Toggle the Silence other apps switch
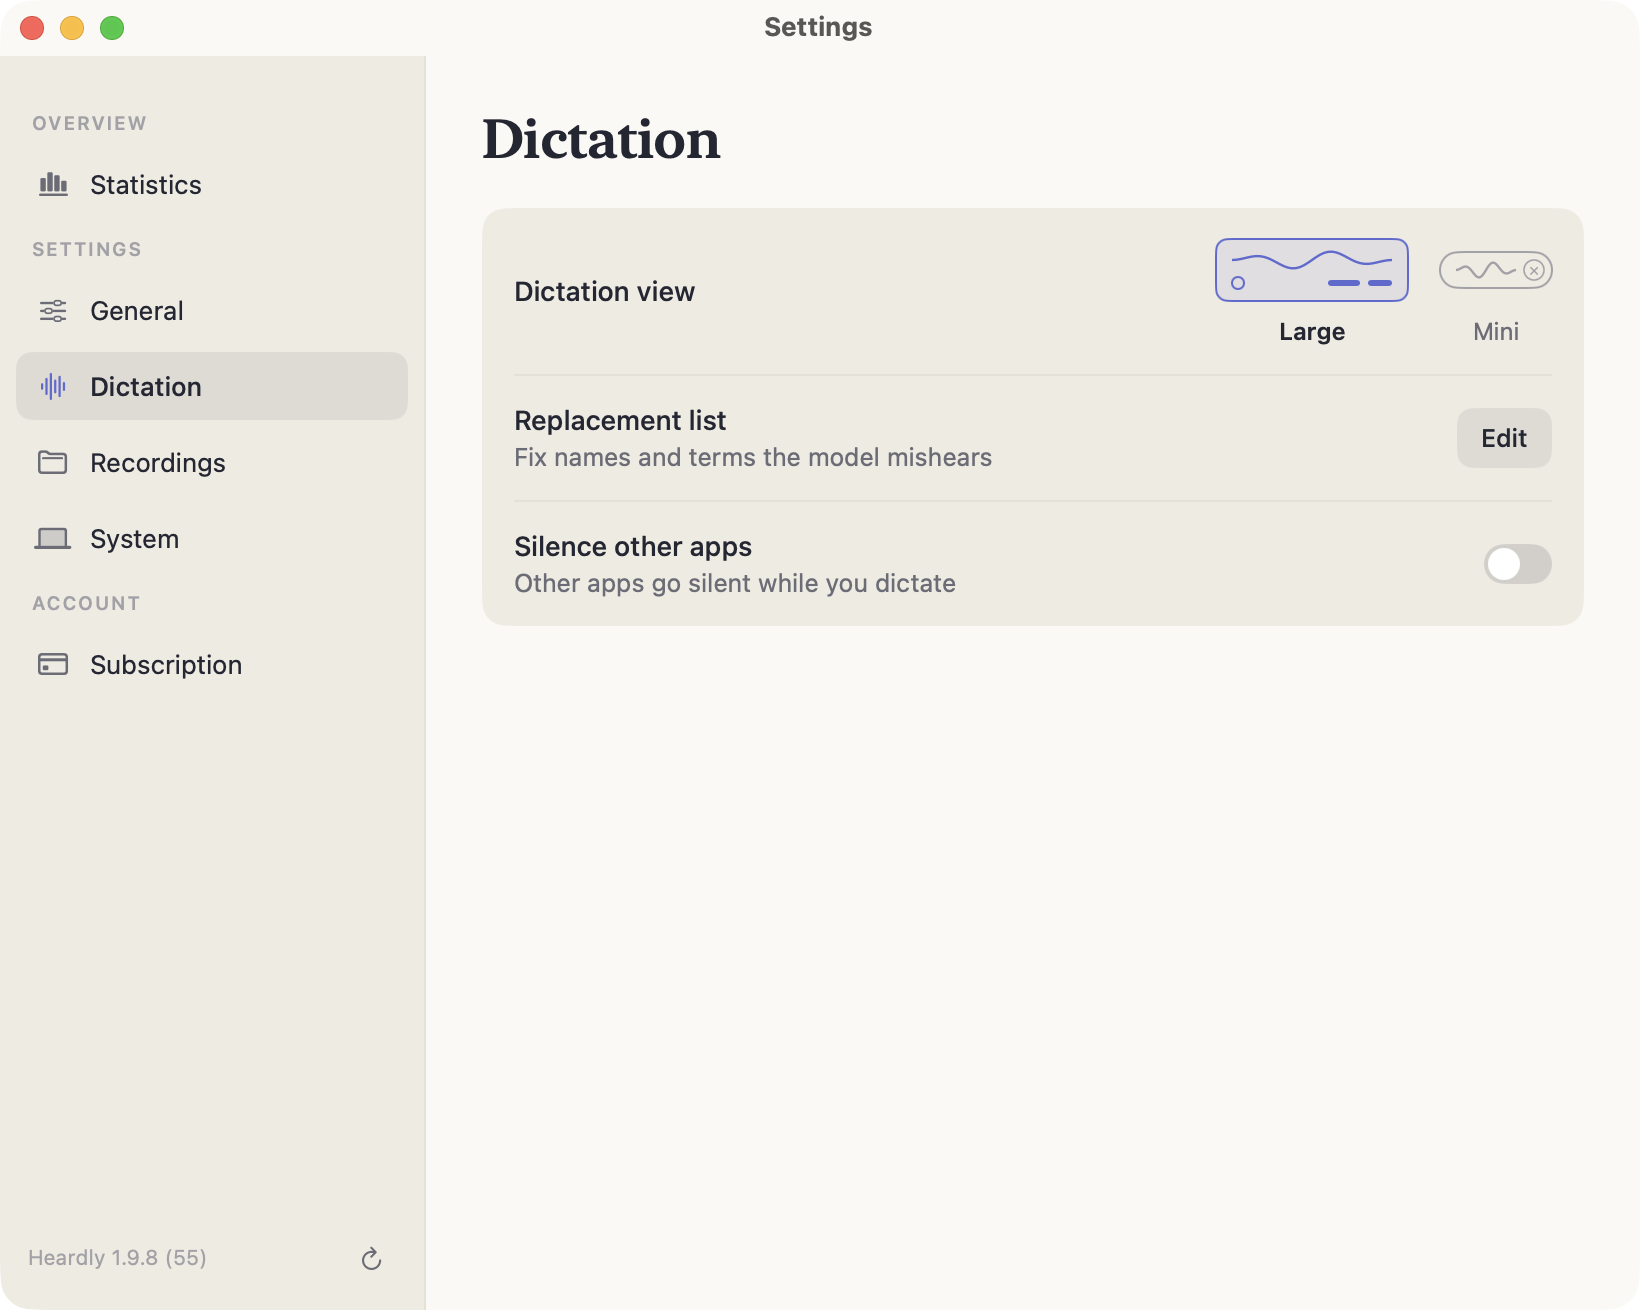 (x=1517, y=564)
